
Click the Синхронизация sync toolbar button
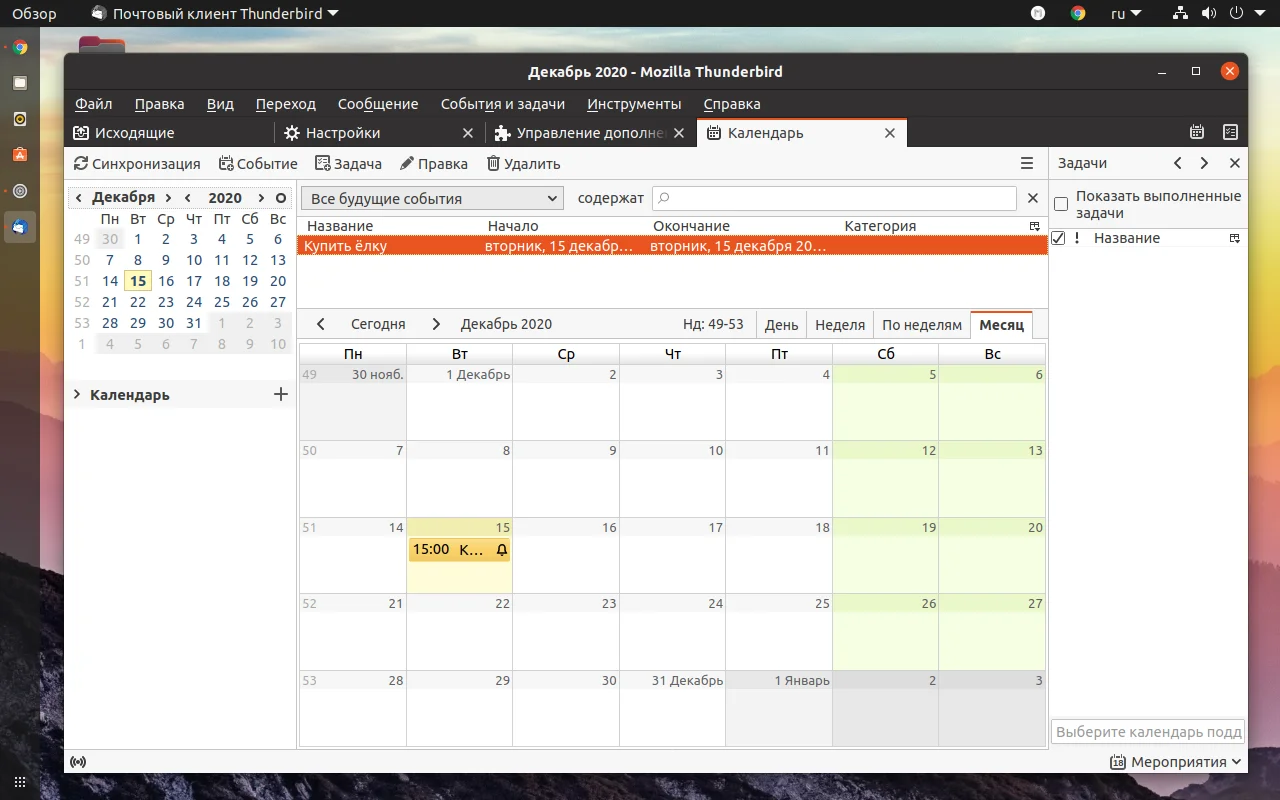pyautogui.click(x=138, y=163)
